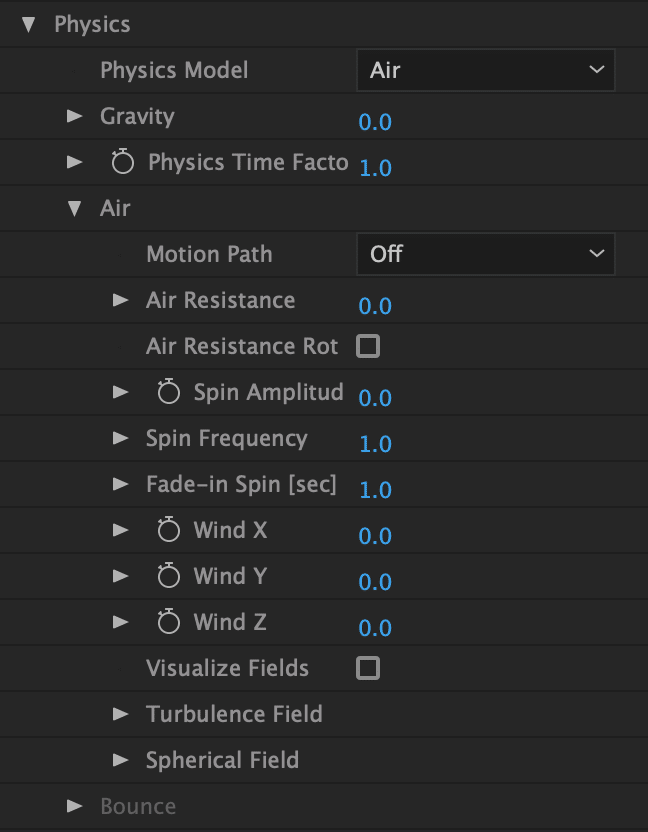Select the Spin Frequency label
Image resolution: width=648 pixels, height=832 pixels.
click(x=227, y=439)
